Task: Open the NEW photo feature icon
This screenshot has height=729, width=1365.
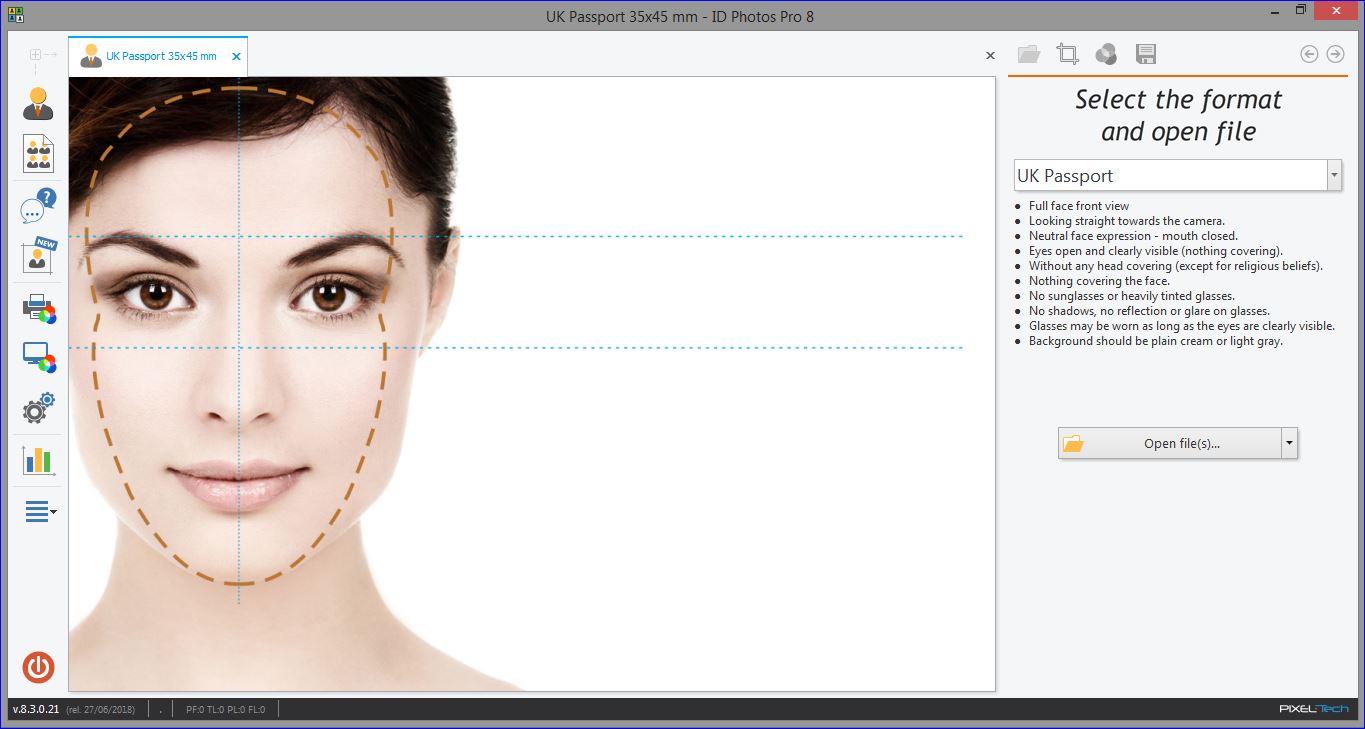Action: tap(38, 256)
